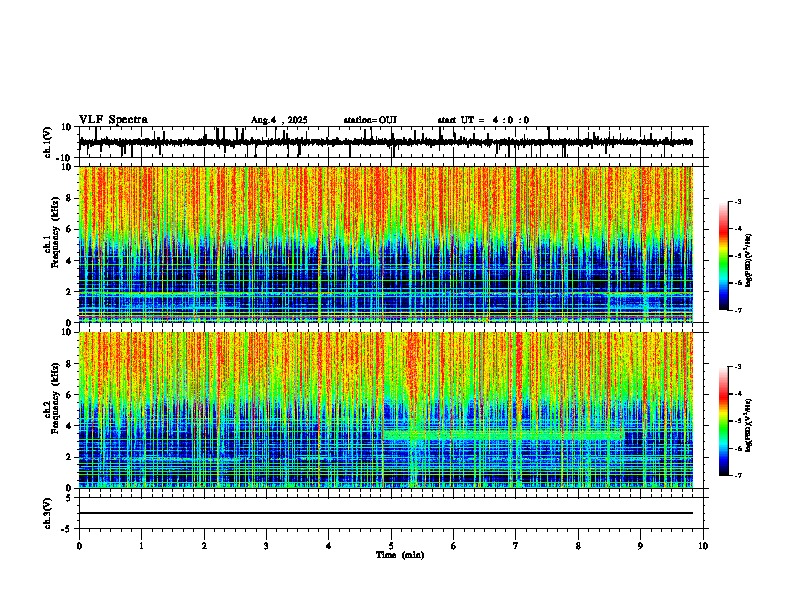Click the "-3" label on ch.2 color bar
The height and width of the screenshot is (612, 792).
[x=737, y=367]
